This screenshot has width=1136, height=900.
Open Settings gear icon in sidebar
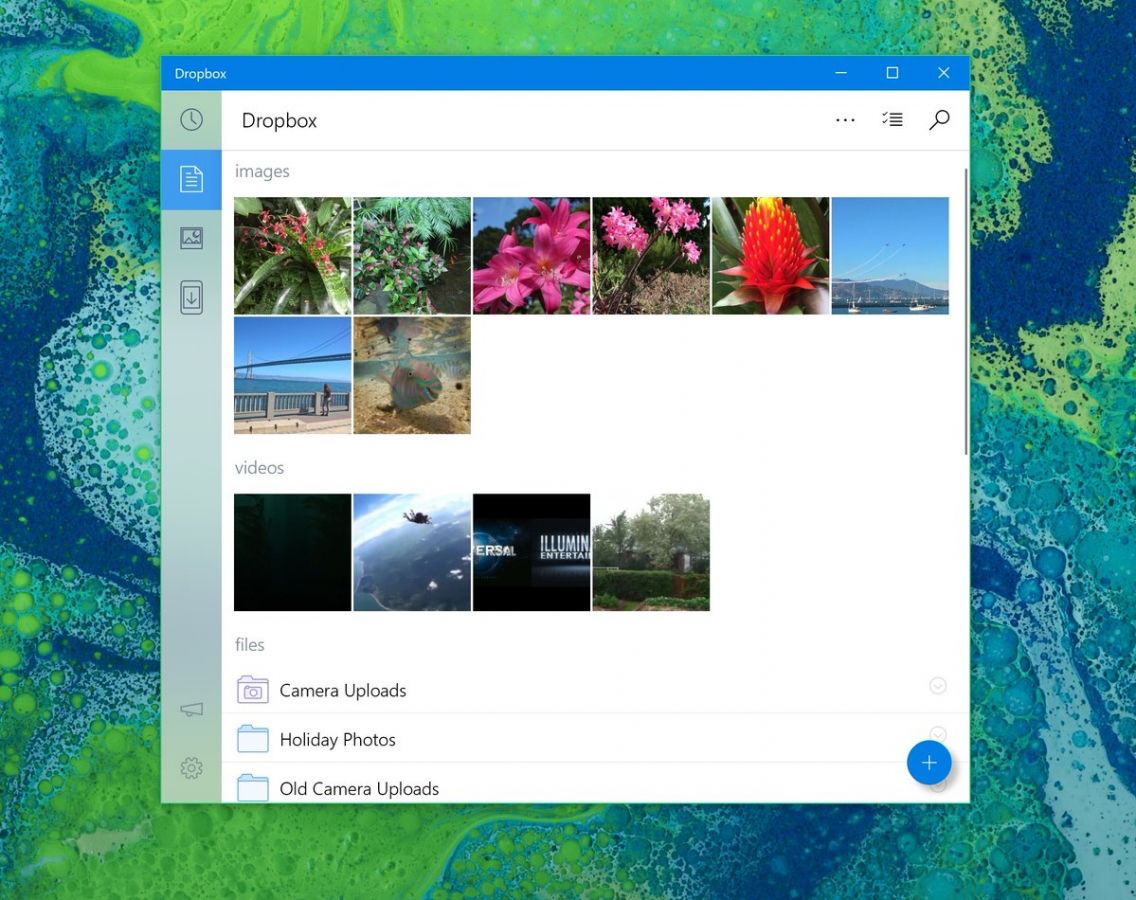coord(191,767)
